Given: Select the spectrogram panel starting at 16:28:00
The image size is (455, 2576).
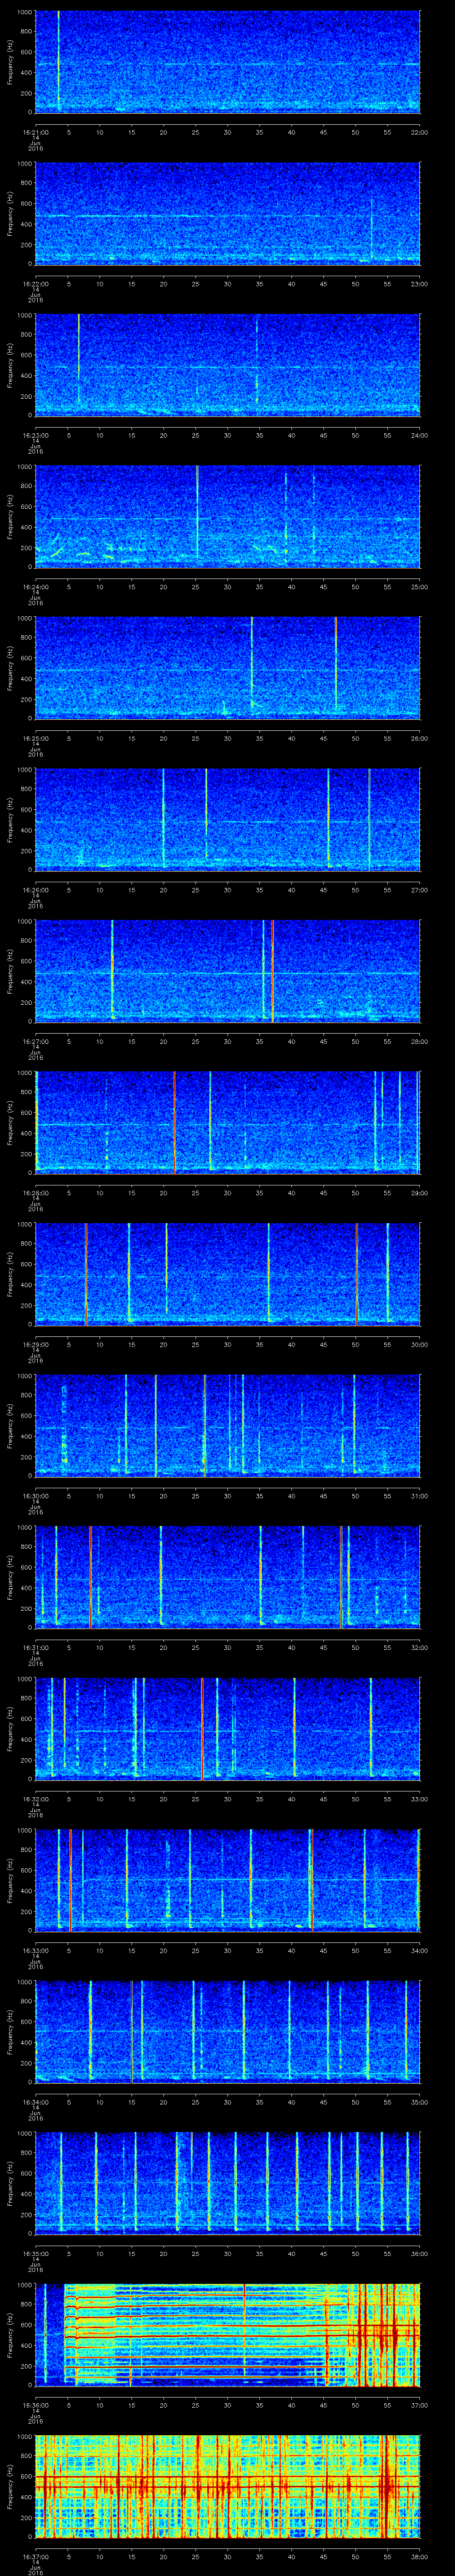Looking at the screenshot, I should (228, 1123).
